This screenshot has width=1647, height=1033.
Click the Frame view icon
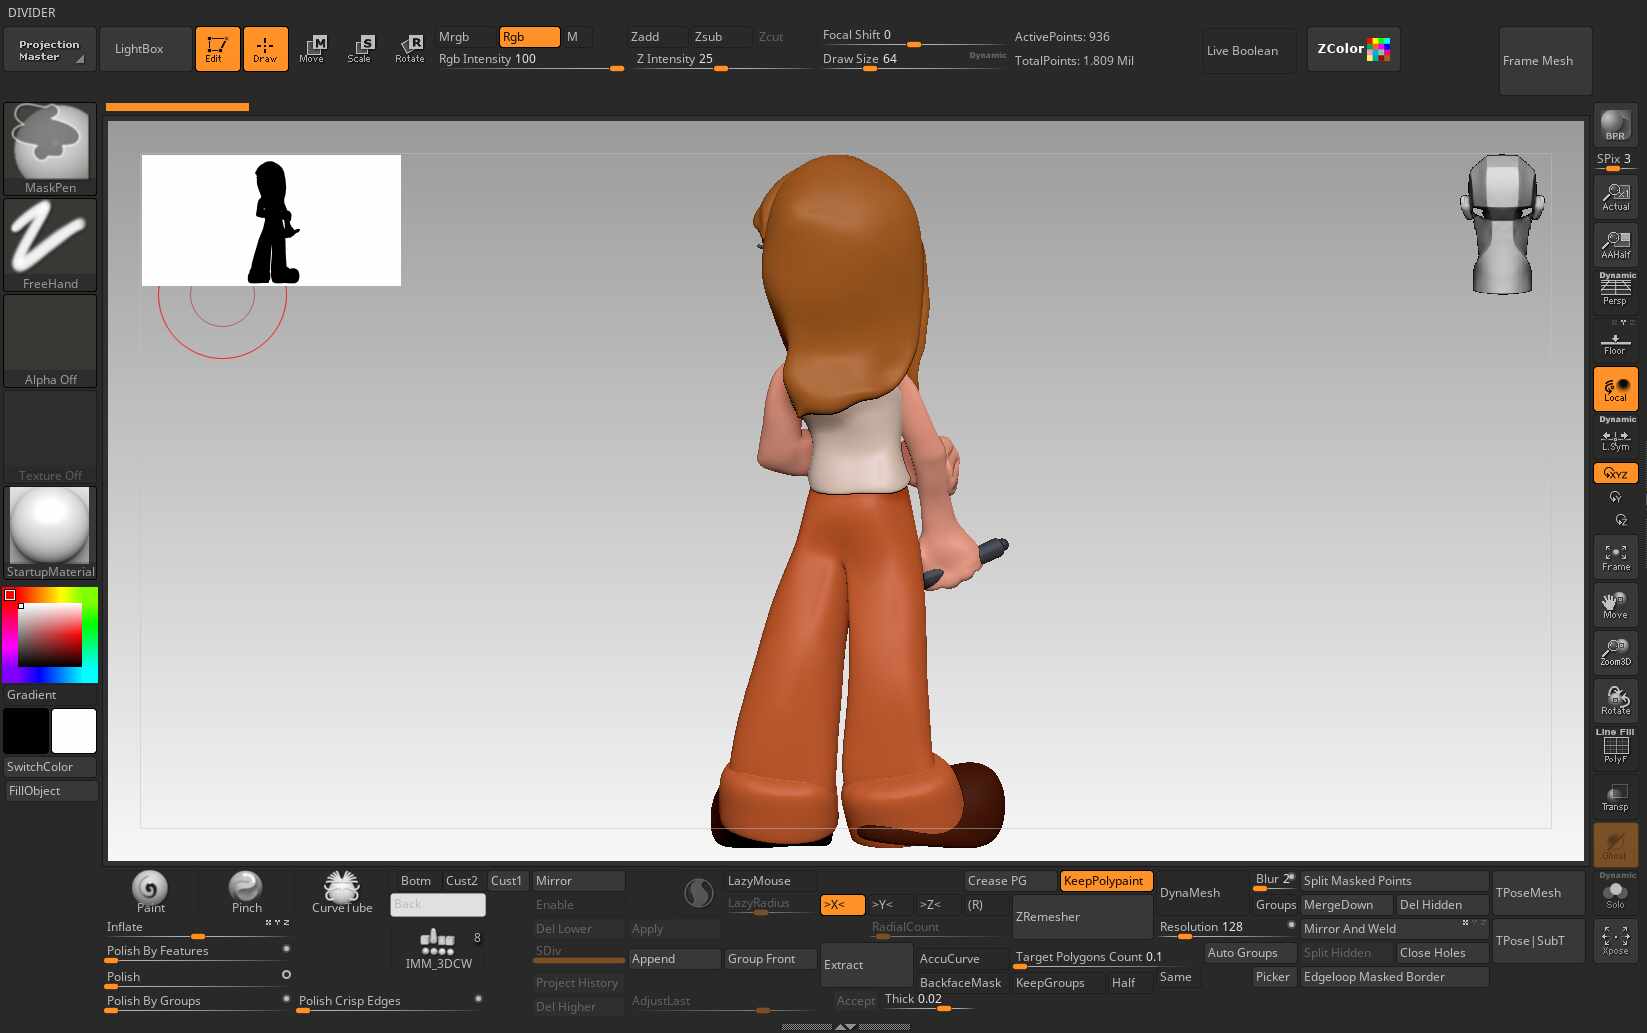1615,557
